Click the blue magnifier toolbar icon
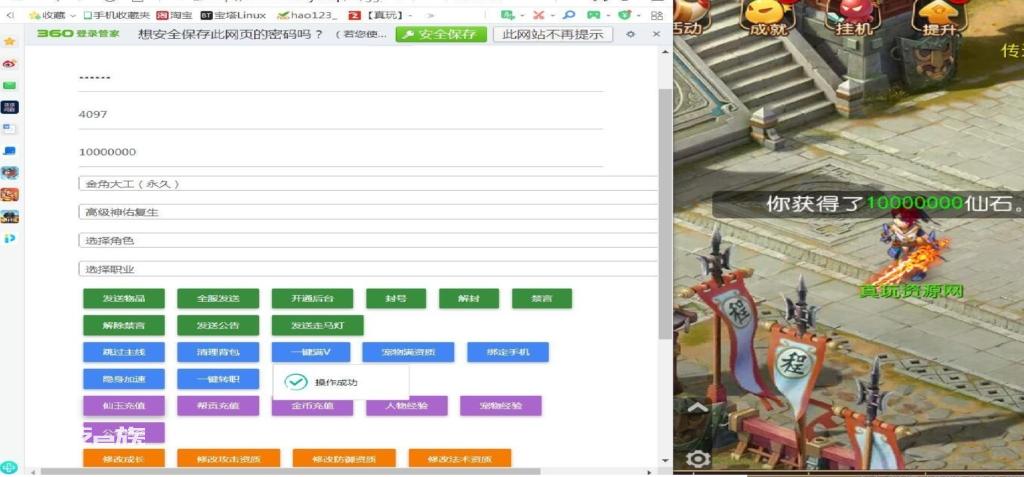Image resolution: width=1024 pixels, height=477 pixels. point(569,14)
